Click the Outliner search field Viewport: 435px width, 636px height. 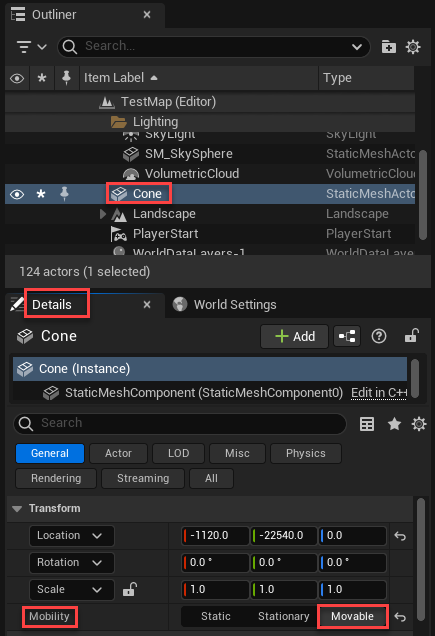[x=213, y=47]
